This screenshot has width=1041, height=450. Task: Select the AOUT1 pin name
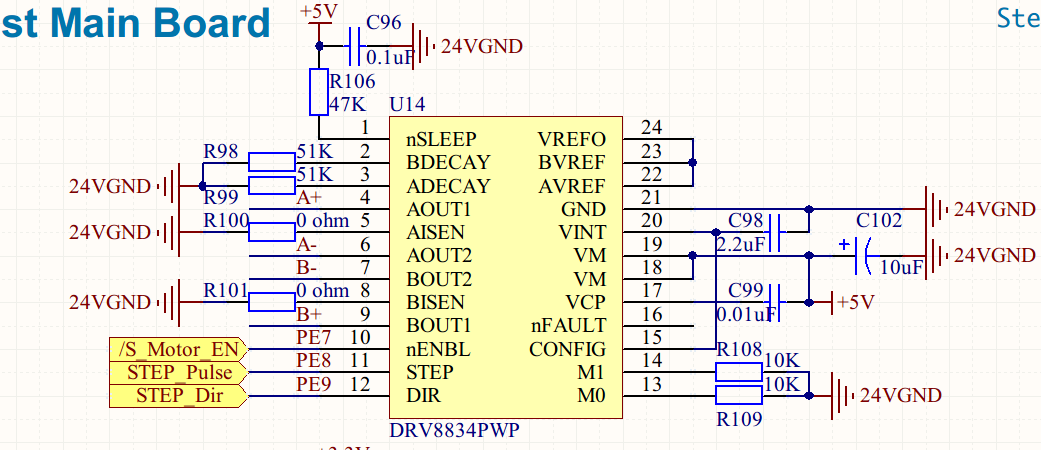point(438,210)
